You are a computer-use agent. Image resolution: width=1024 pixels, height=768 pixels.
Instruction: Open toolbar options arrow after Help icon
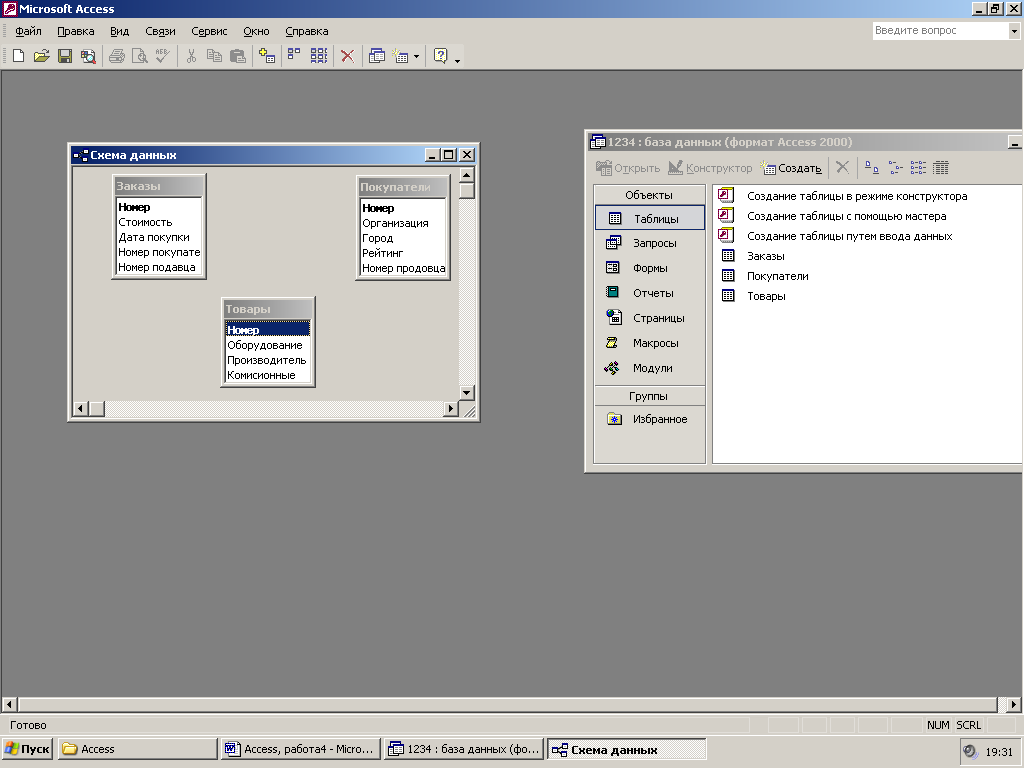click(457, 61)
